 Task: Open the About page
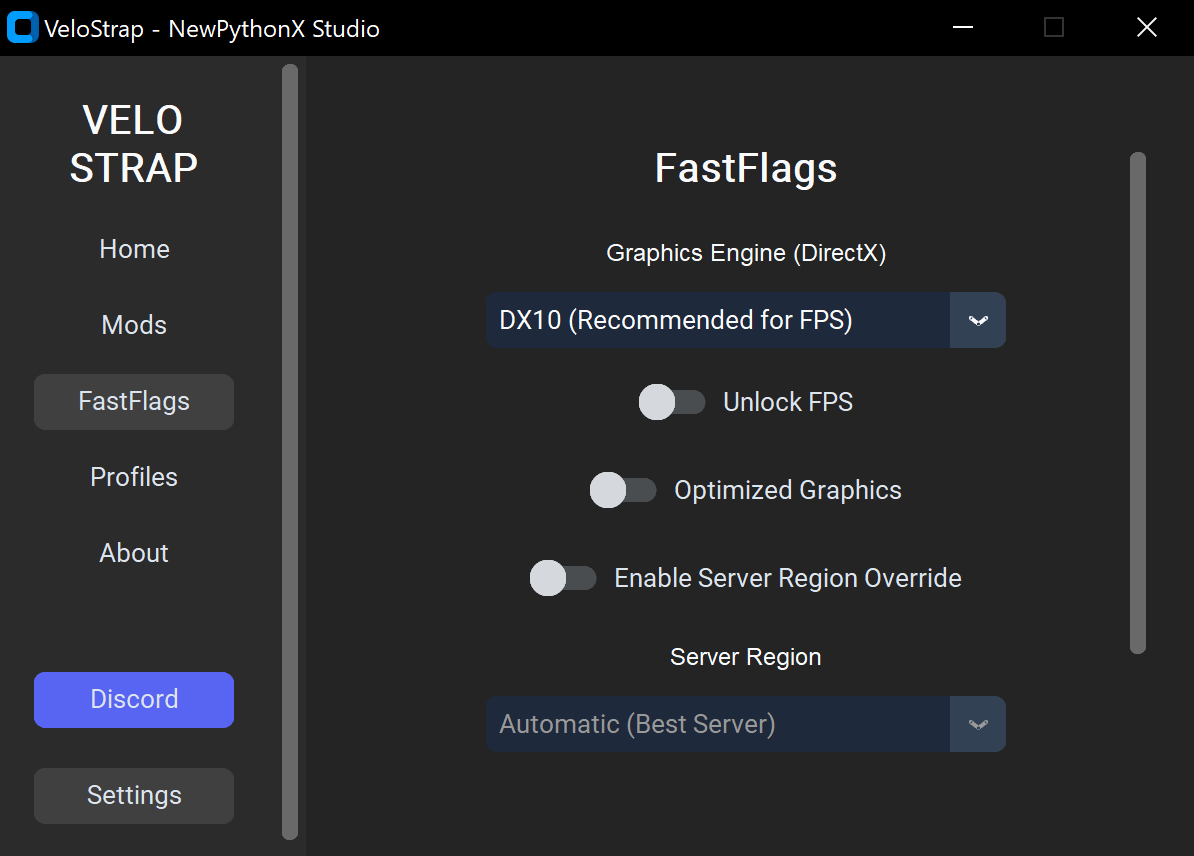coord(134,553)
